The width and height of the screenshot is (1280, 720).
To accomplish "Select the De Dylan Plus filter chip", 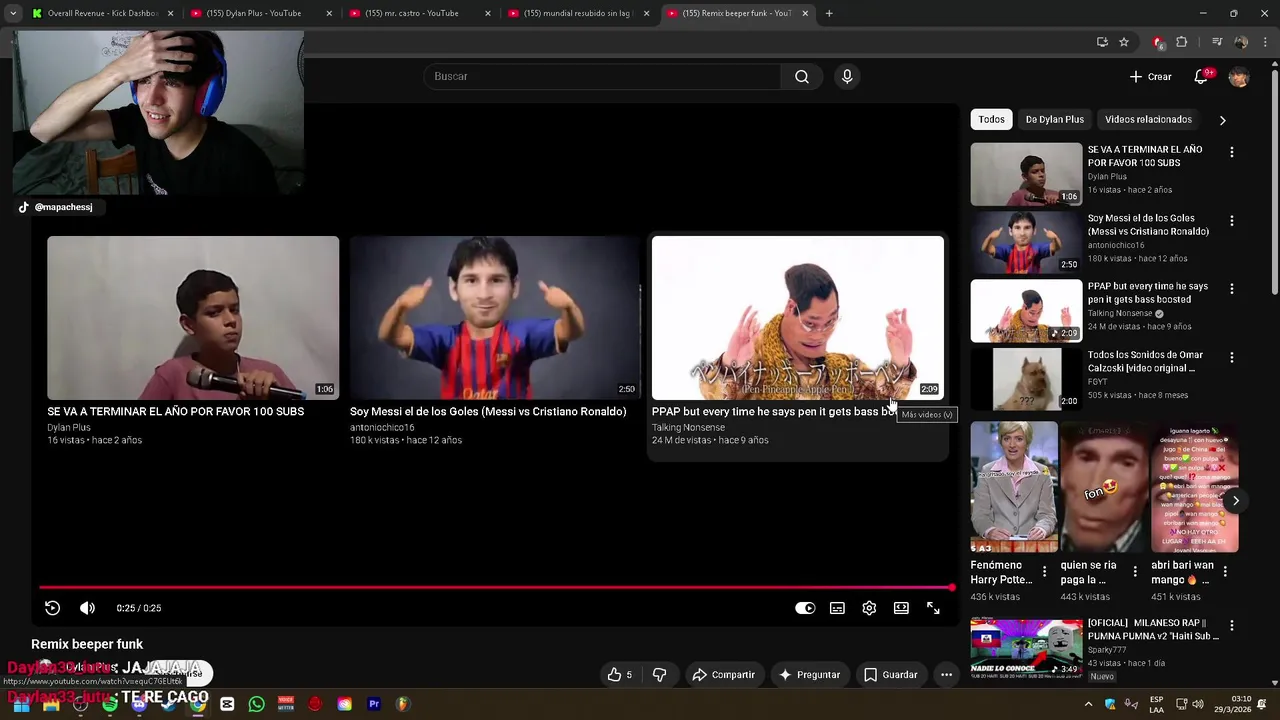I will coord(1054,119).
